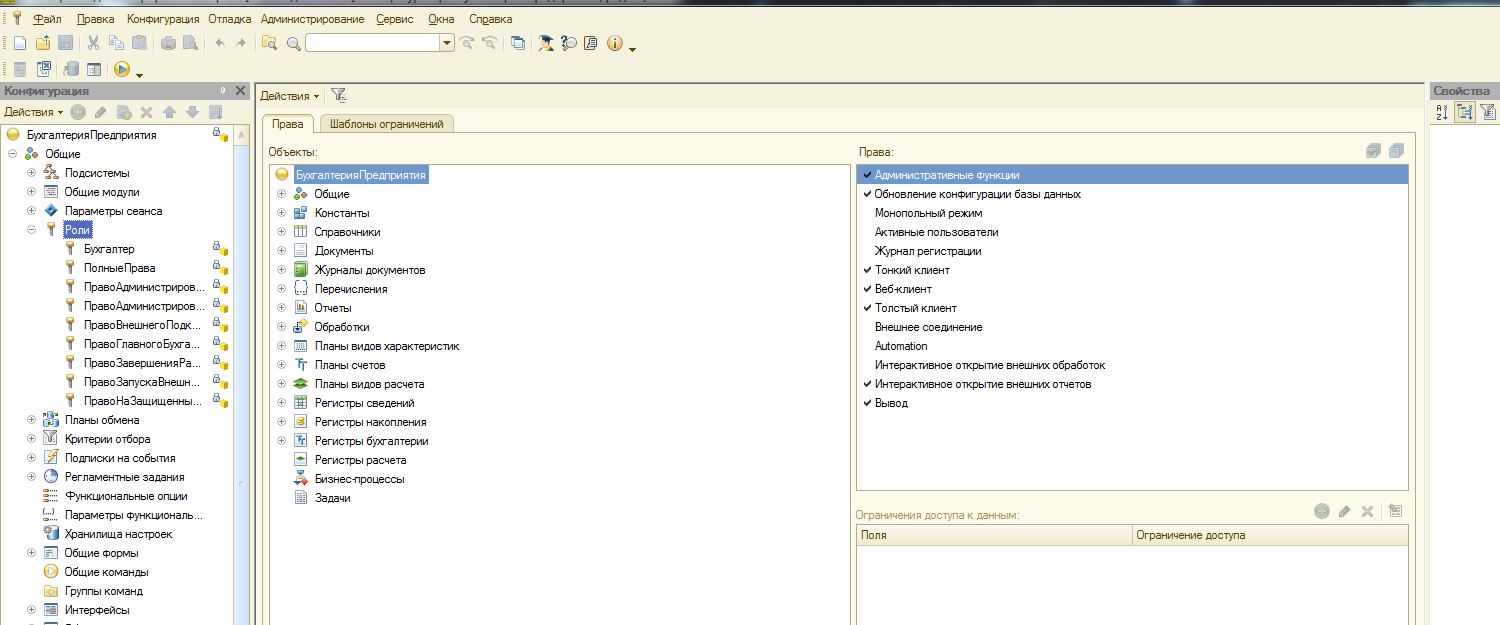The image size is (1500, 625).
Task: Select Бизнес-процессы in the Объекты list
Action: click(360, 479)
